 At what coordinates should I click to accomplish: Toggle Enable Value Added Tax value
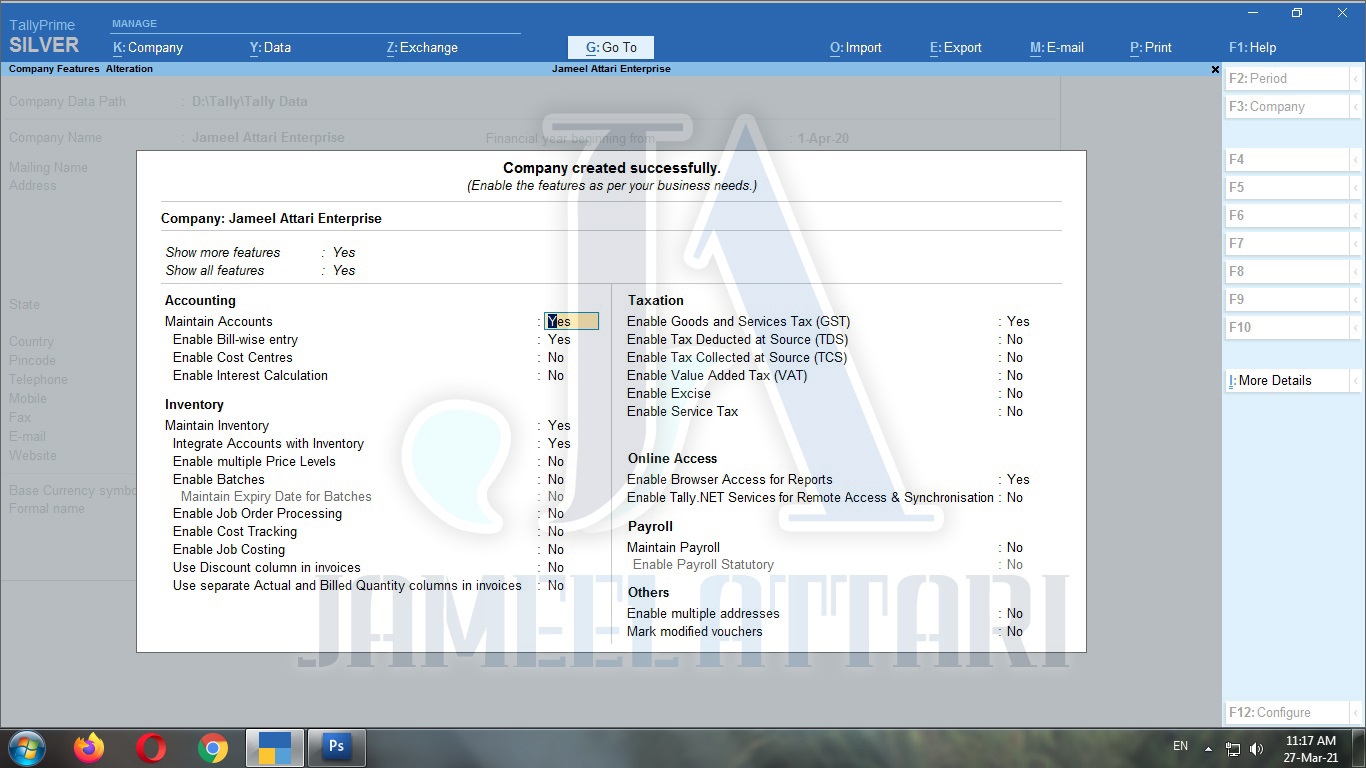coord(1015,375)
